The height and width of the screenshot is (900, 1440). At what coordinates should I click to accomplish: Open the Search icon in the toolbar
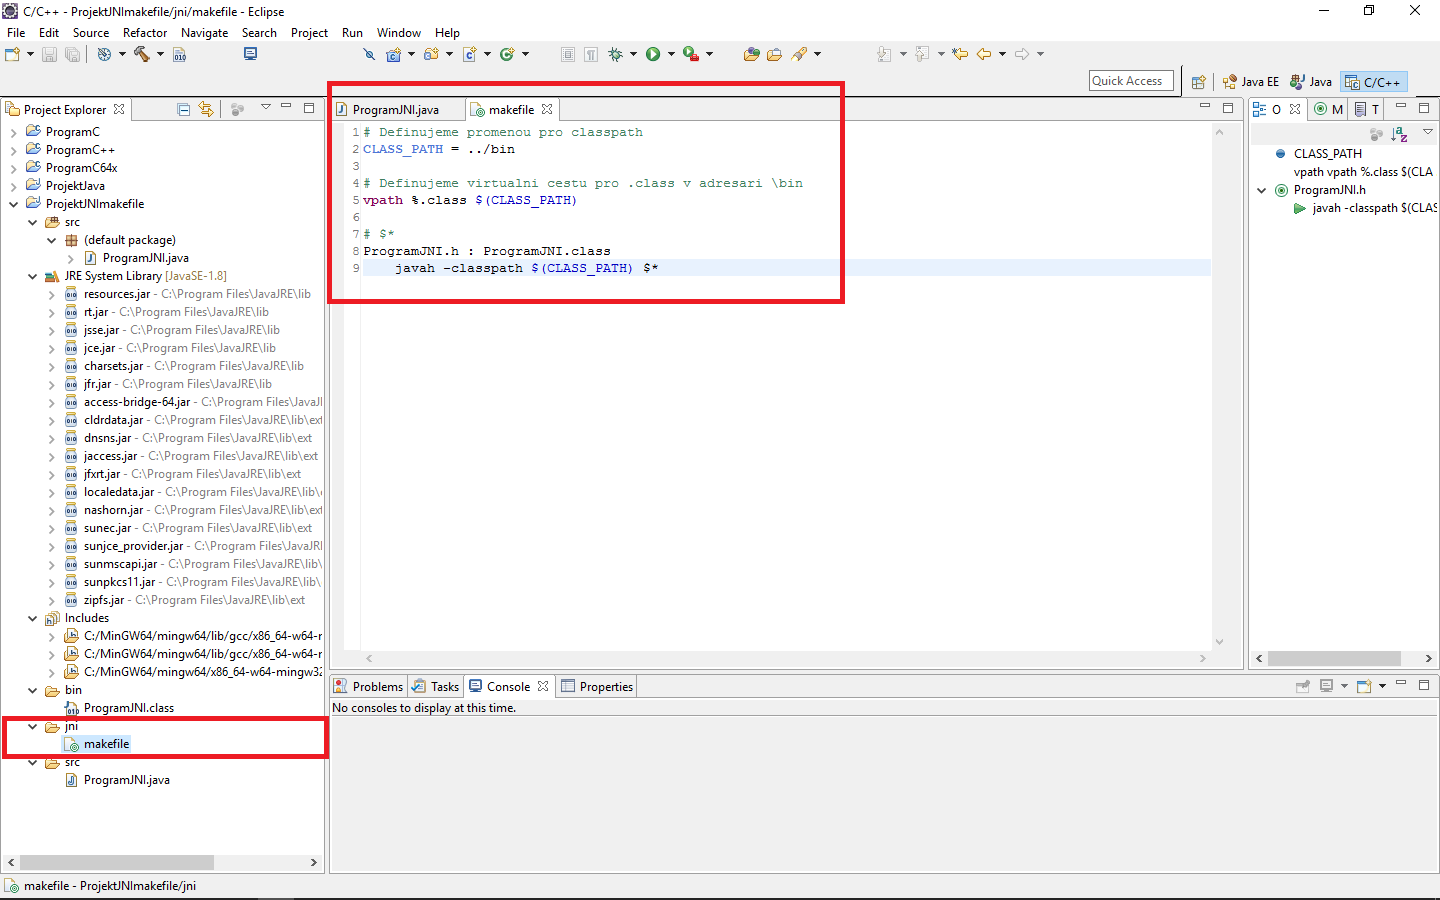pos(370,54)
